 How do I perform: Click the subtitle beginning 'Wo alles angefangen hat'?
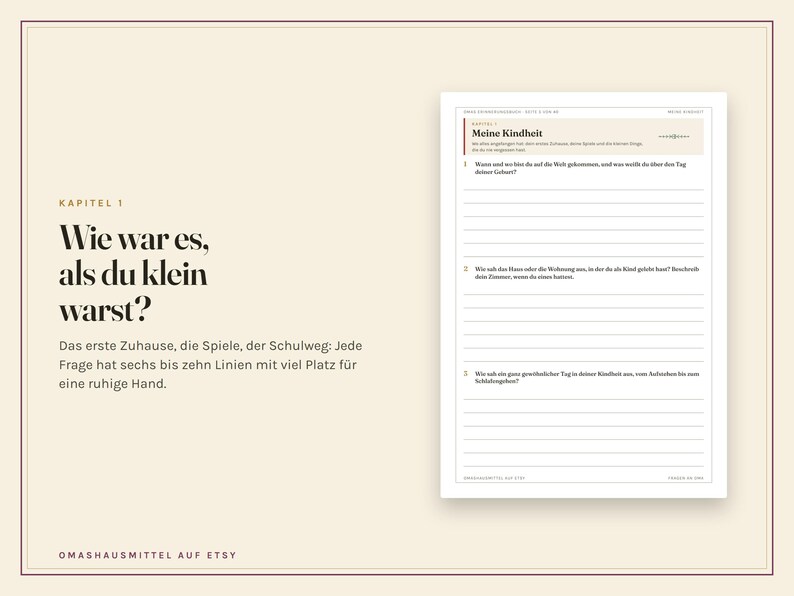[557, 147]
